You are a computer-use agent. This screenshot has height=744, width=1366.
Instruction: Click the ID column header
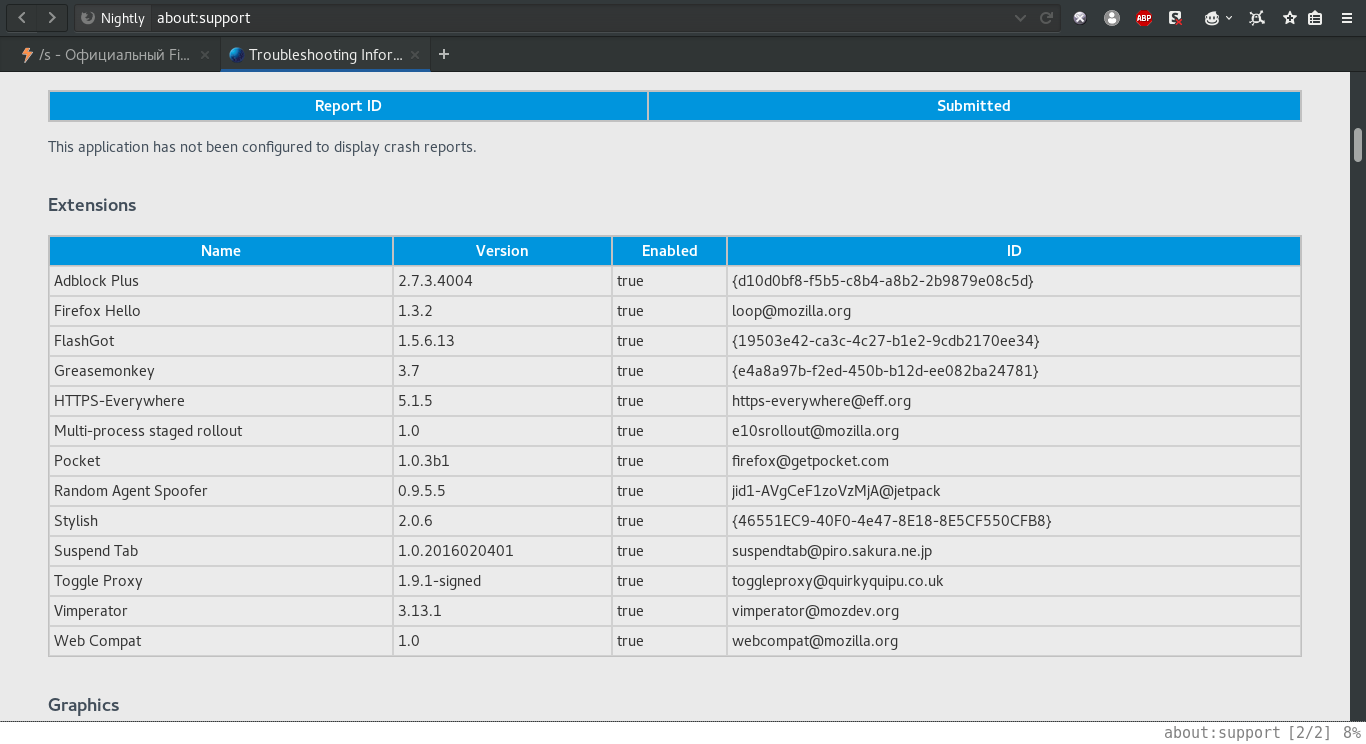[x=1014, y=251]
